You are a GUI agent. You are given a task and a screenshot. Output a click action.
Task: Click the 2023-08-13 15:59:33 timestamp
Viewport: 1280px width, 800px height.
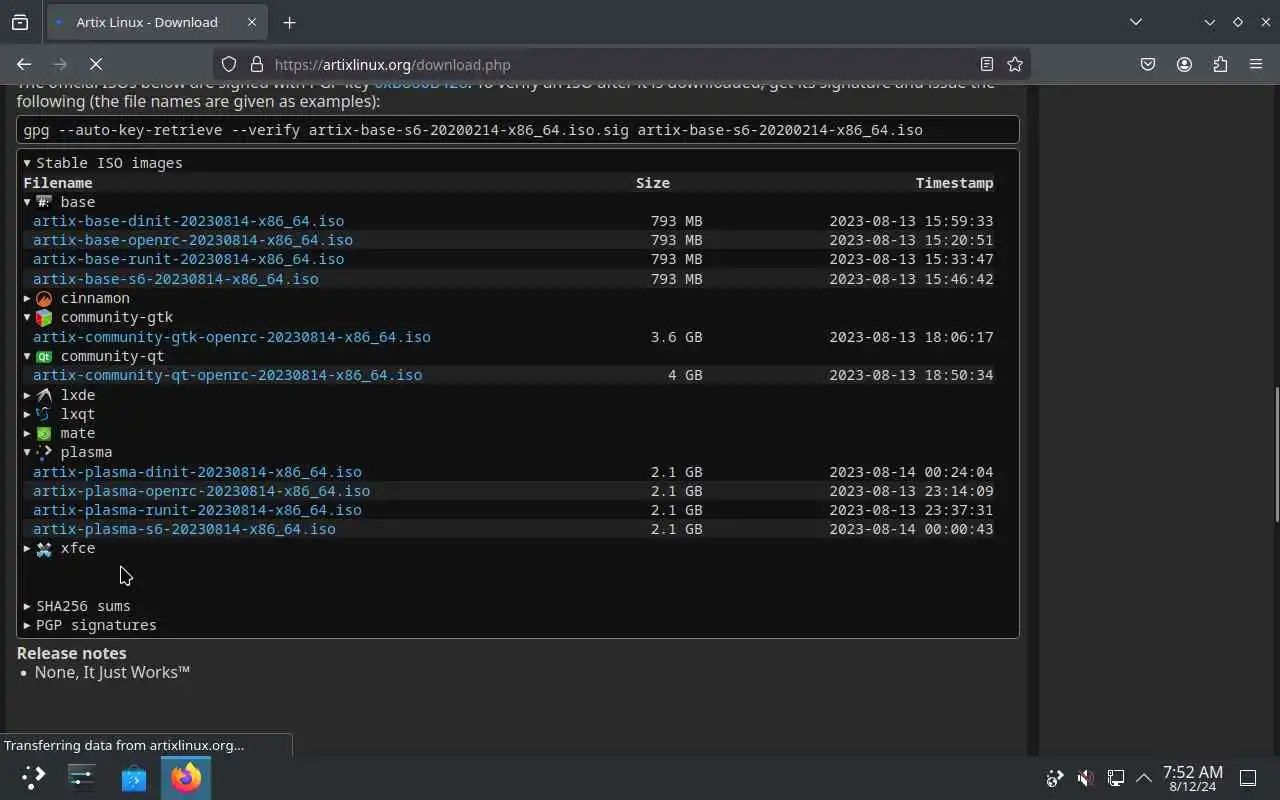tap(911, 221)
